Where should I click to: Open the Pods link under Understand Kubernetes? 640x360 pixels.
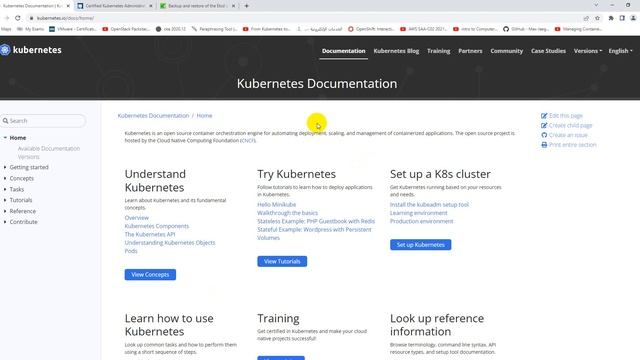(x=131, y=251)
